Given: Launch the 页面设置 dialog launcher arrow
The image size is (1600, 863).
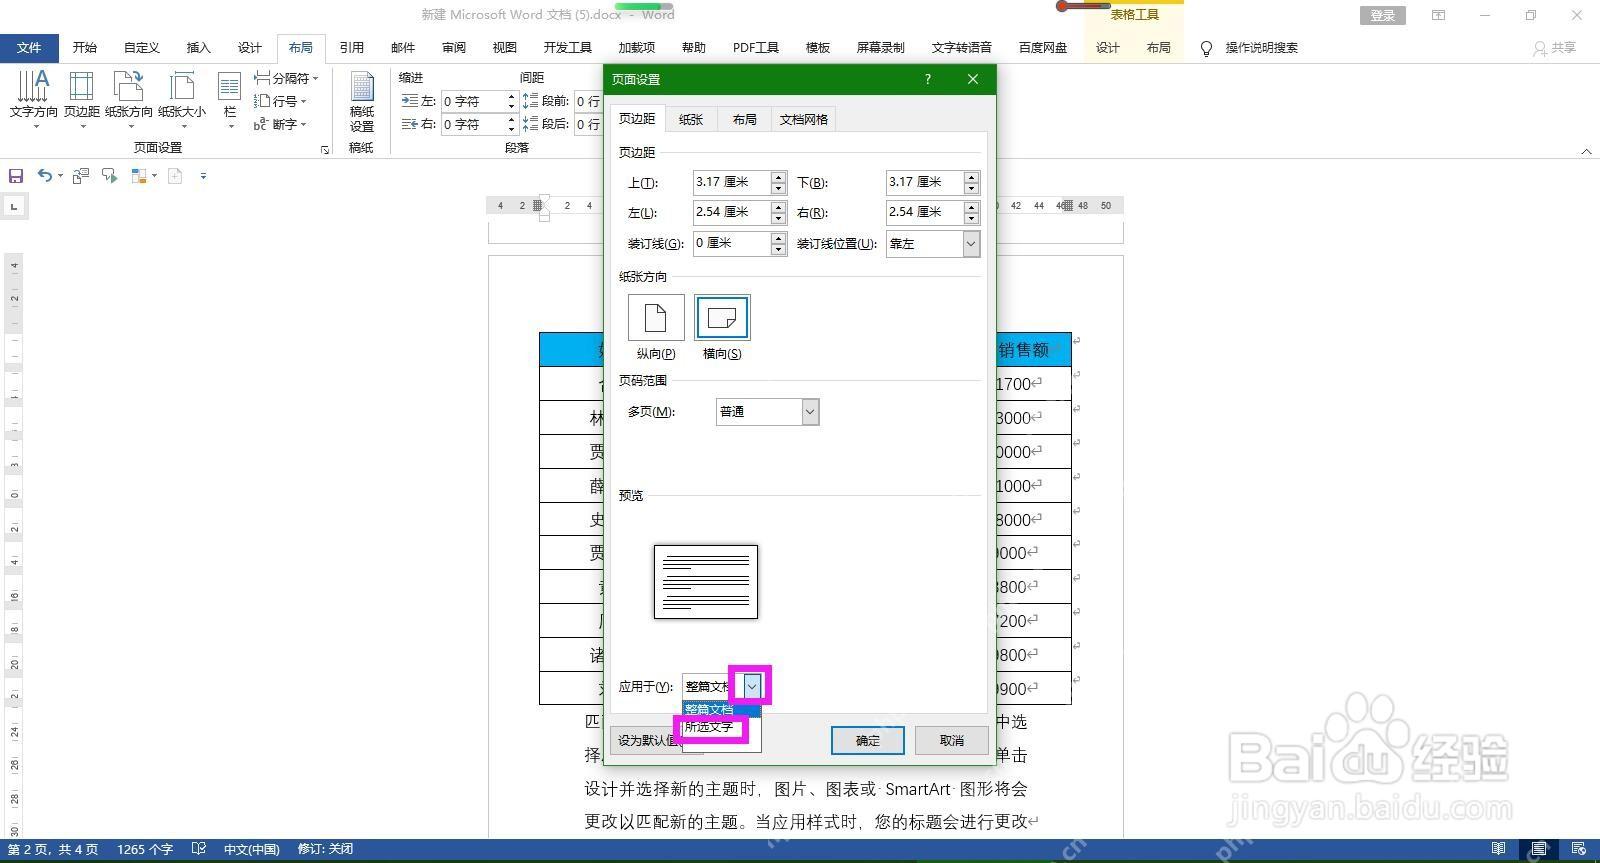Looking at the screenshot, I should tap(325, 149).
